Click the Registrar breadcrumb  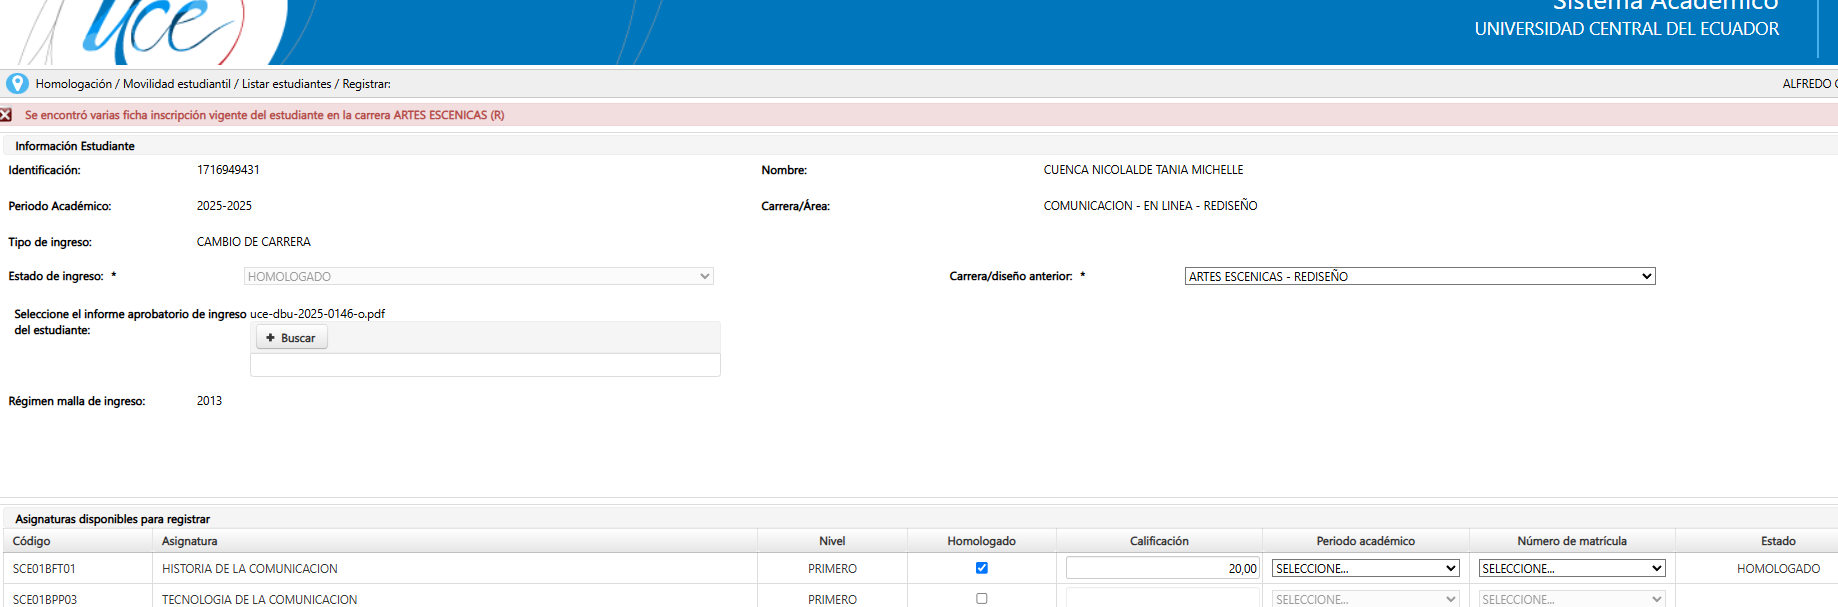(367, 84)
